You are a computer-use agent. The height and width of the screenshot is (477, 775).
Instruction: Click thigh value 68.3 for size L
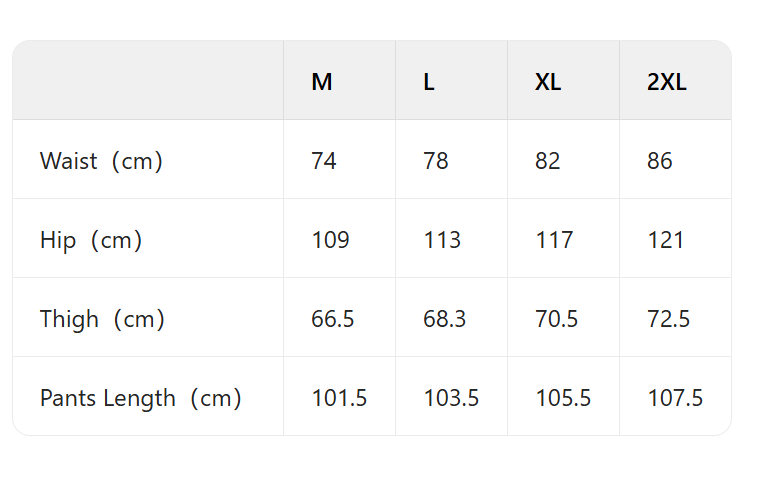coord(445,319)
